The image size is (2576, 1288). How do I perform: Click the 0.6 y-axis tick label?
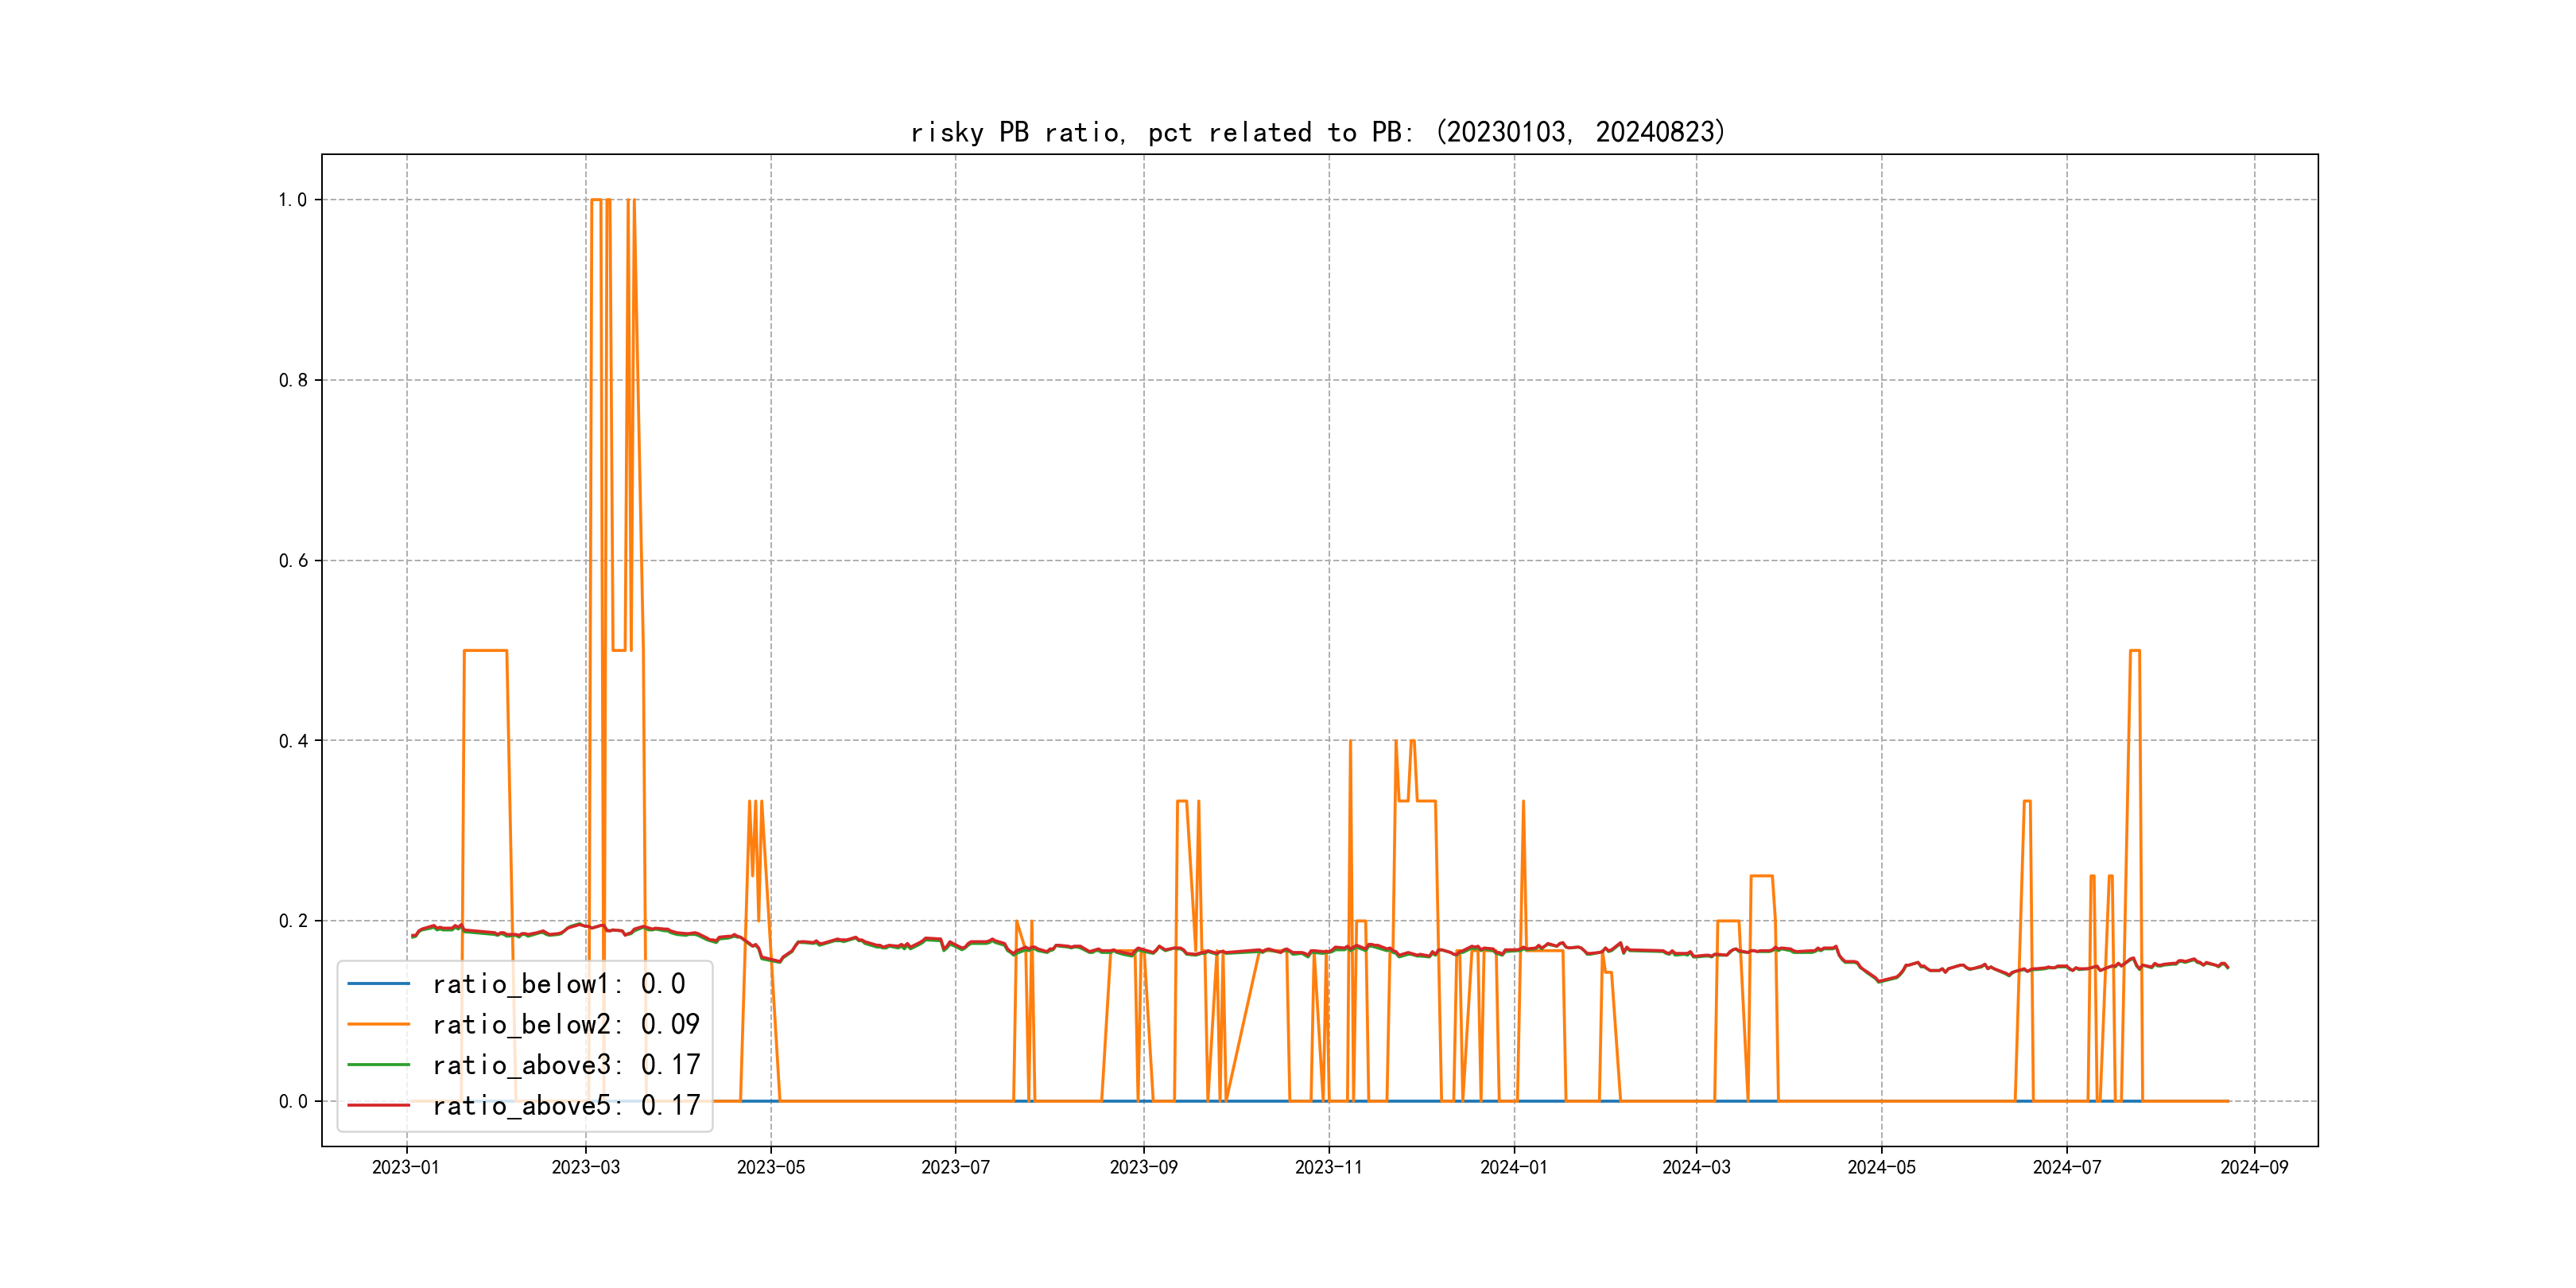tap(292, 561)
